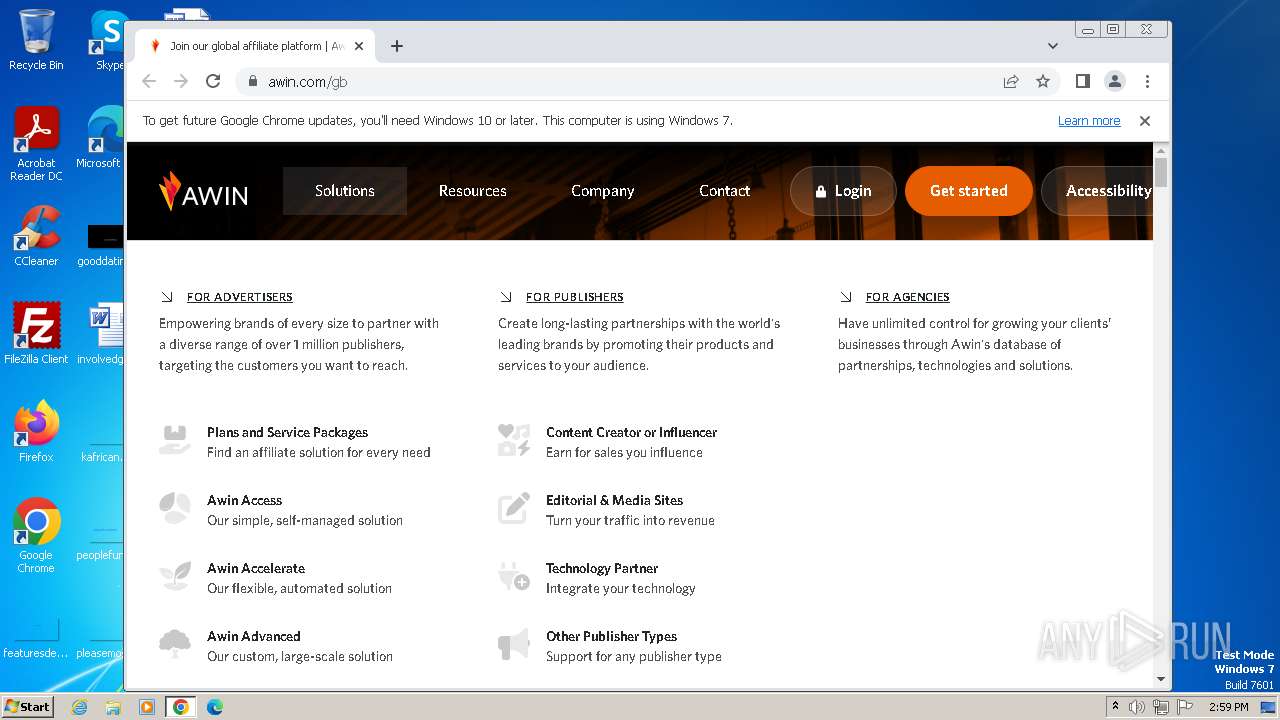This screenshot has width=1280, height=720.
Task: Open Plans and Service Packages link
Action: pos(288,433)
